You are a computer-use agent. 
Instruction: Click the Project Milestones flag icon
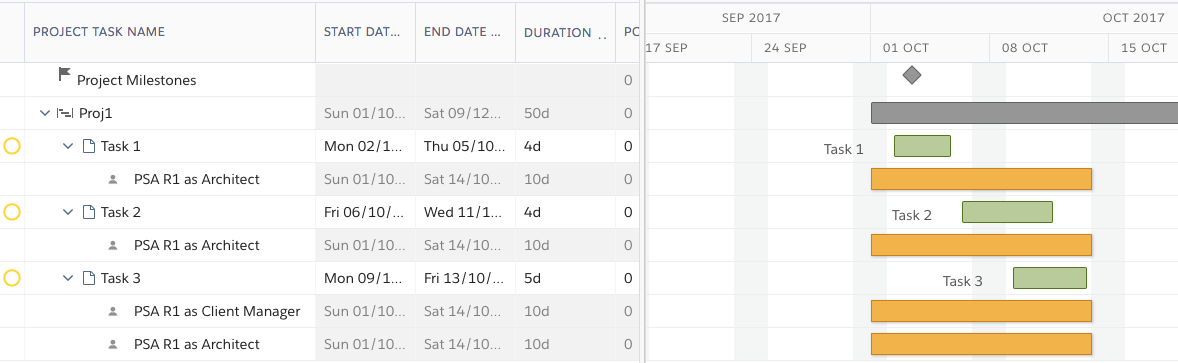click(65, 75)
